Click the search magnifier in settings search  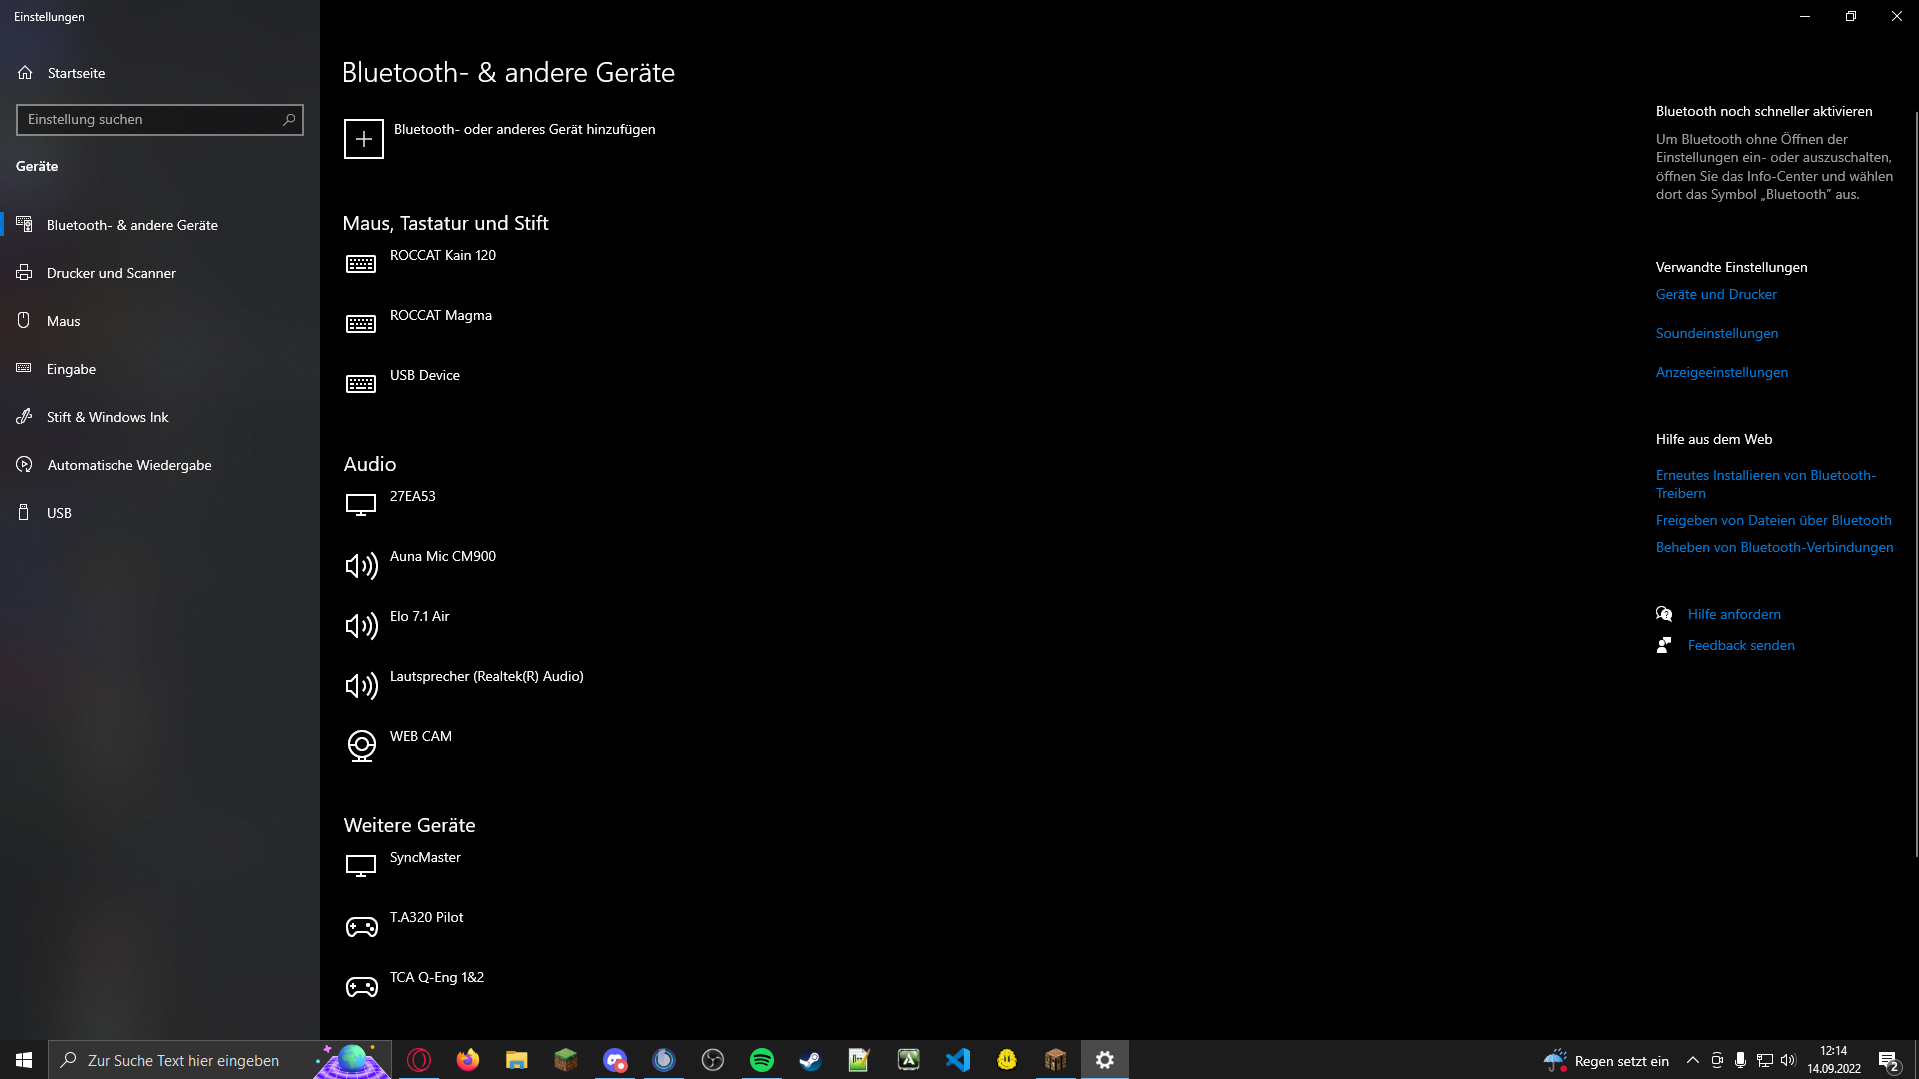coord(289,120)
